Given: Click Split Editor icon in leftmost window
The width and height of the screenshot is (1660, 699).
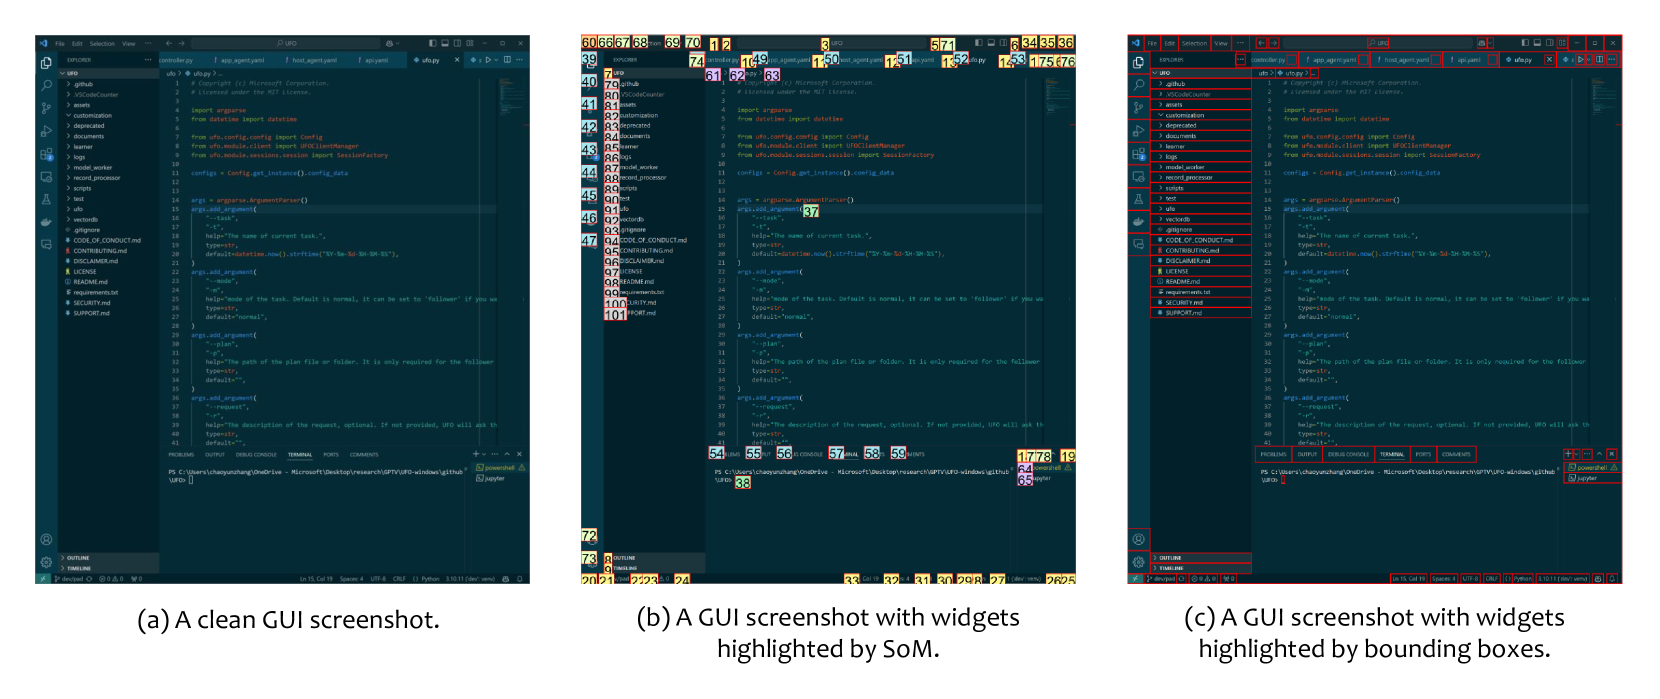Looking at the screenshot, I should click(507, 60).
